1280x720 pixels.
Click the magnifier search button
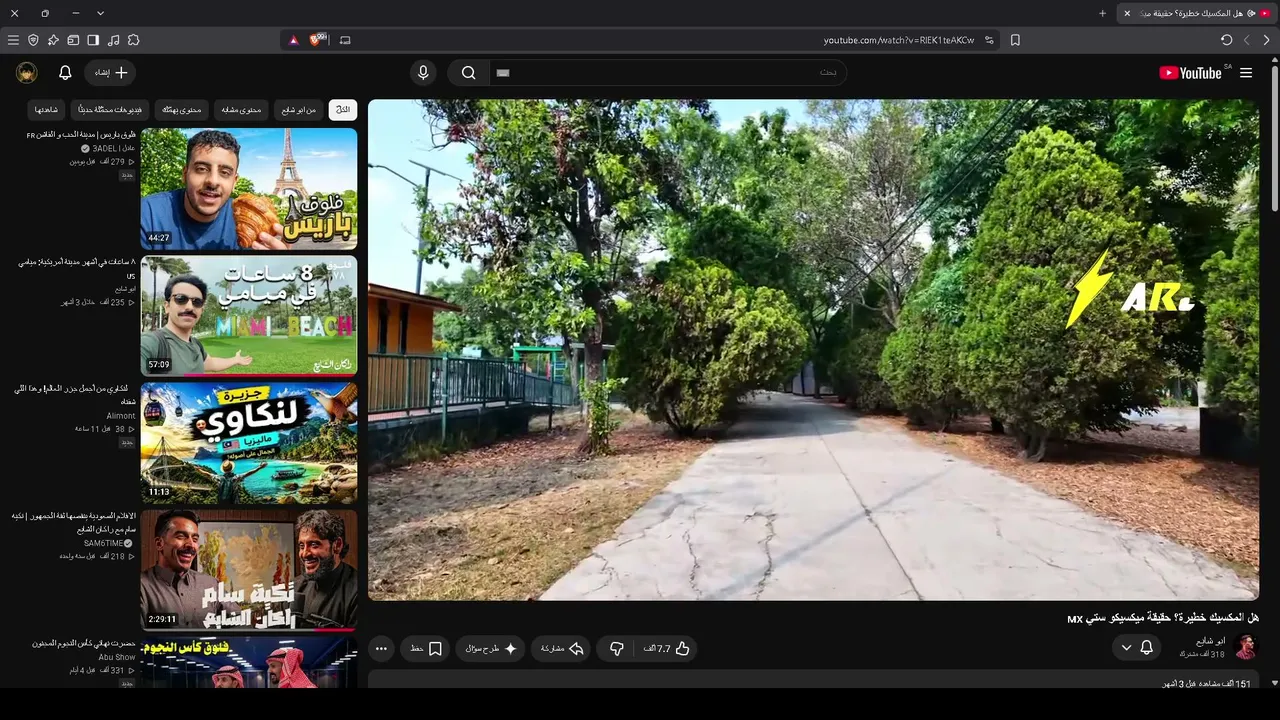(468, 73)
